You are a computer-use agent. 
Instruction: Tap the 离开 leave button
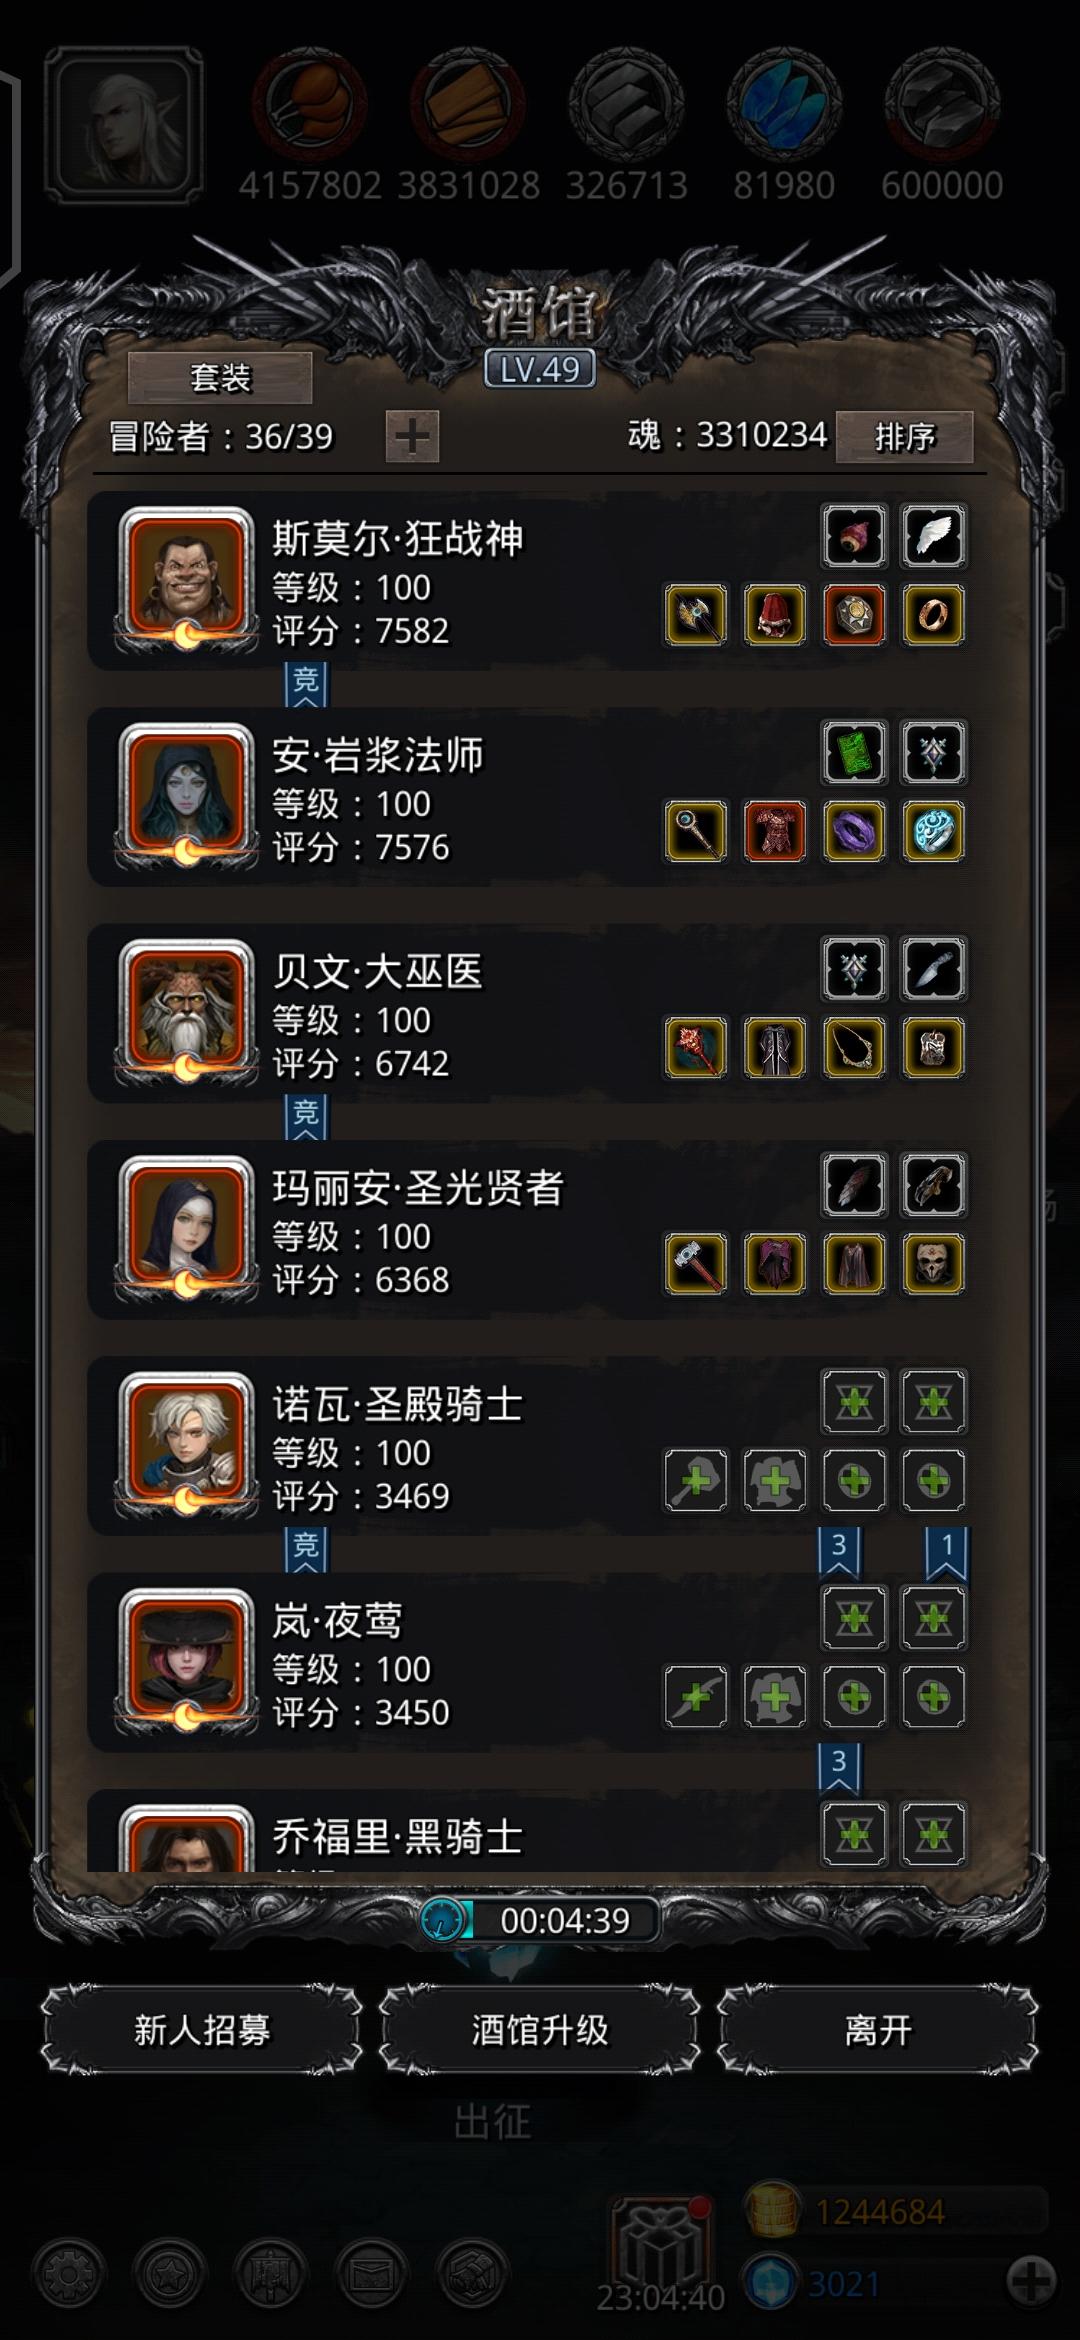point(877,2030)
